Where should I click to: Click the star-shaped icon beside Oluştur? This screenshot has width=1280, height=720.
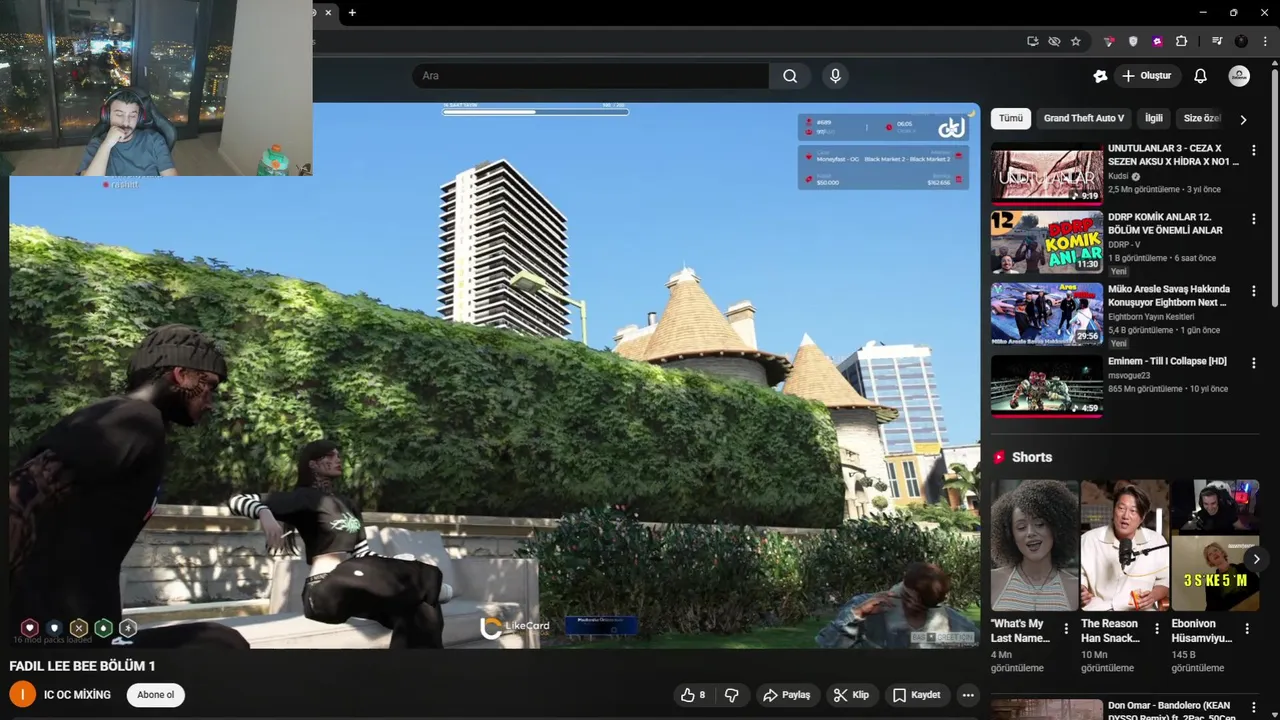tap(1100, 76)
